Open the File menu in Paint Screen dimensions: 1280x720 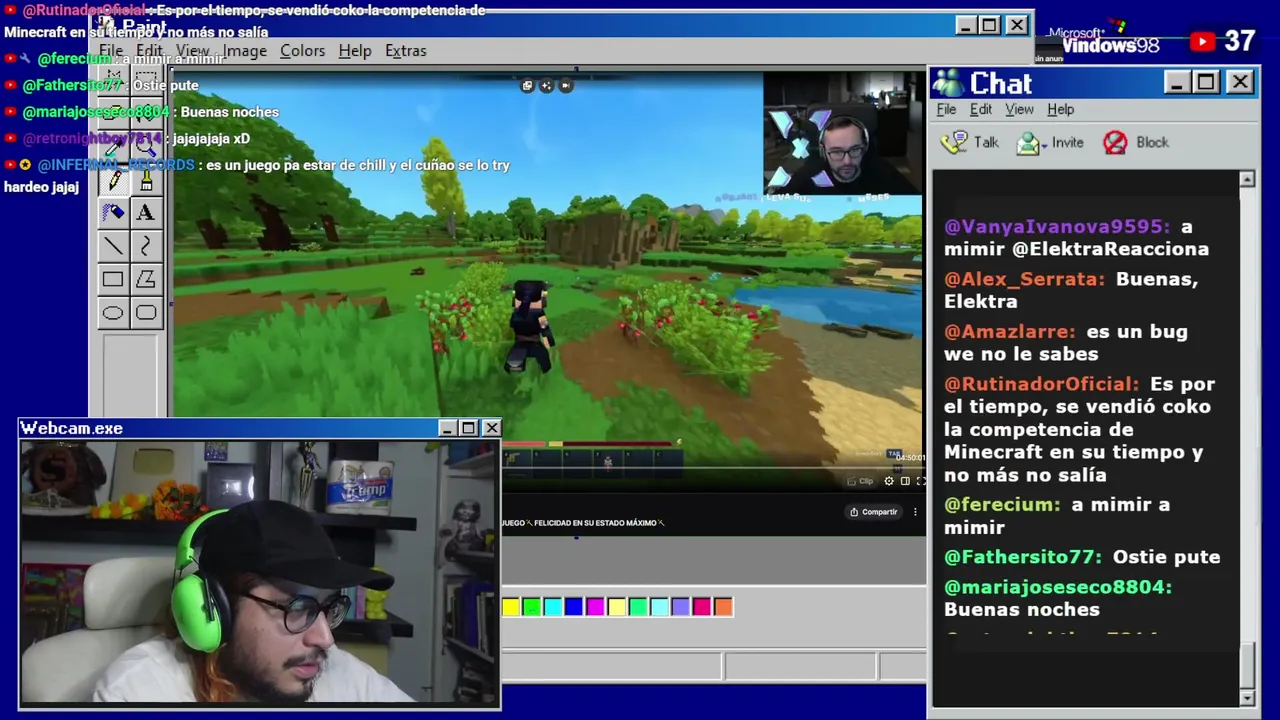111,50
